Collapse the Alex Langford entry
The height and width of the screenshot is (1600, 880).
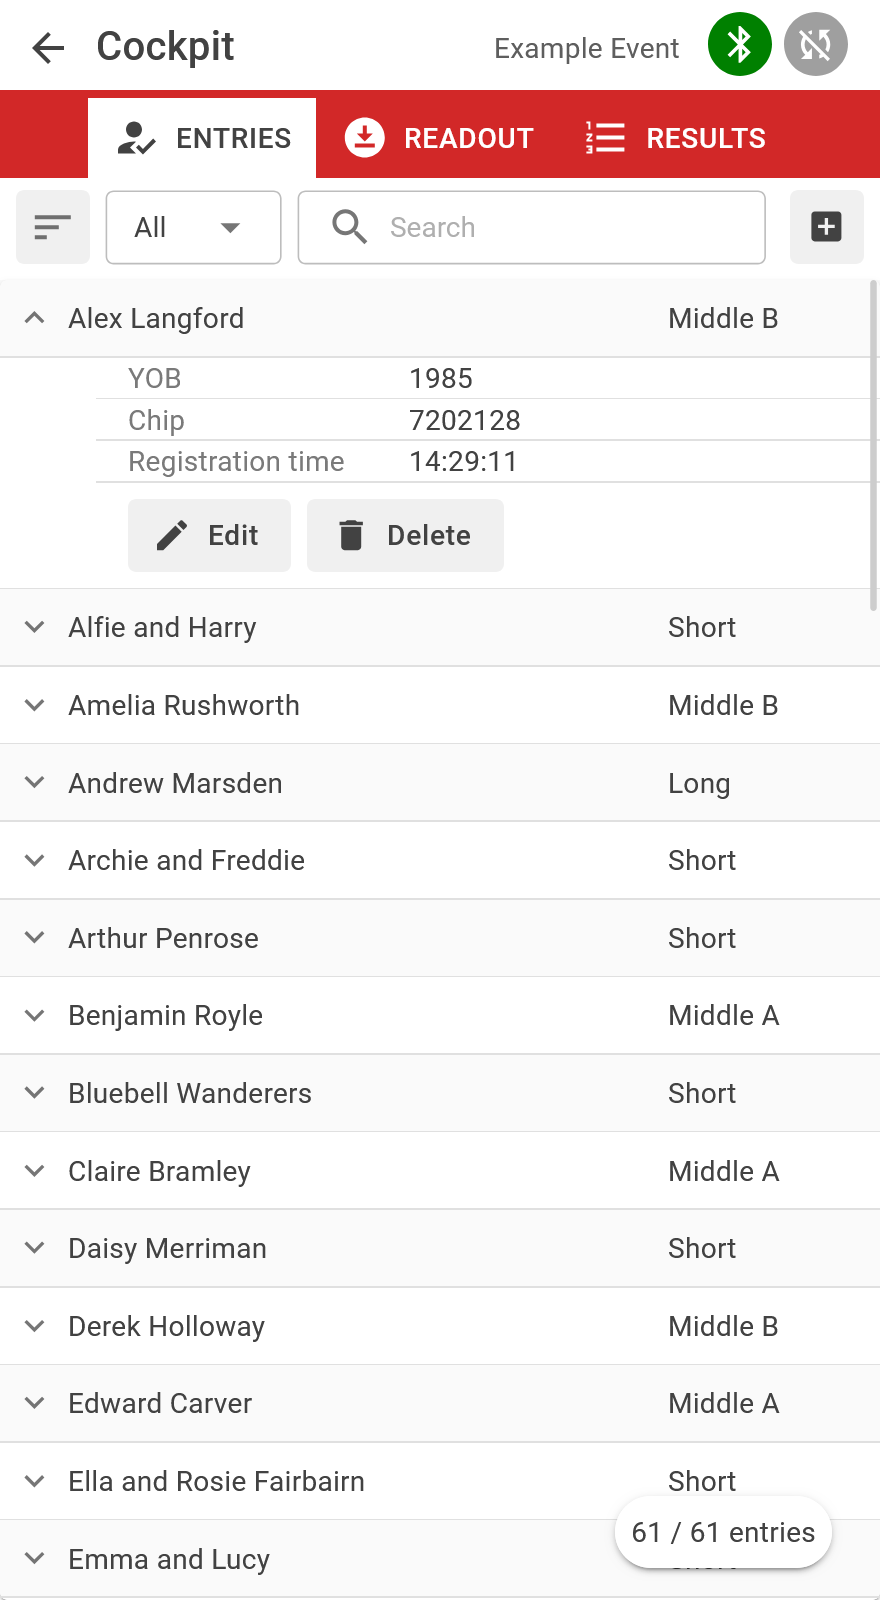pos(34,318)
